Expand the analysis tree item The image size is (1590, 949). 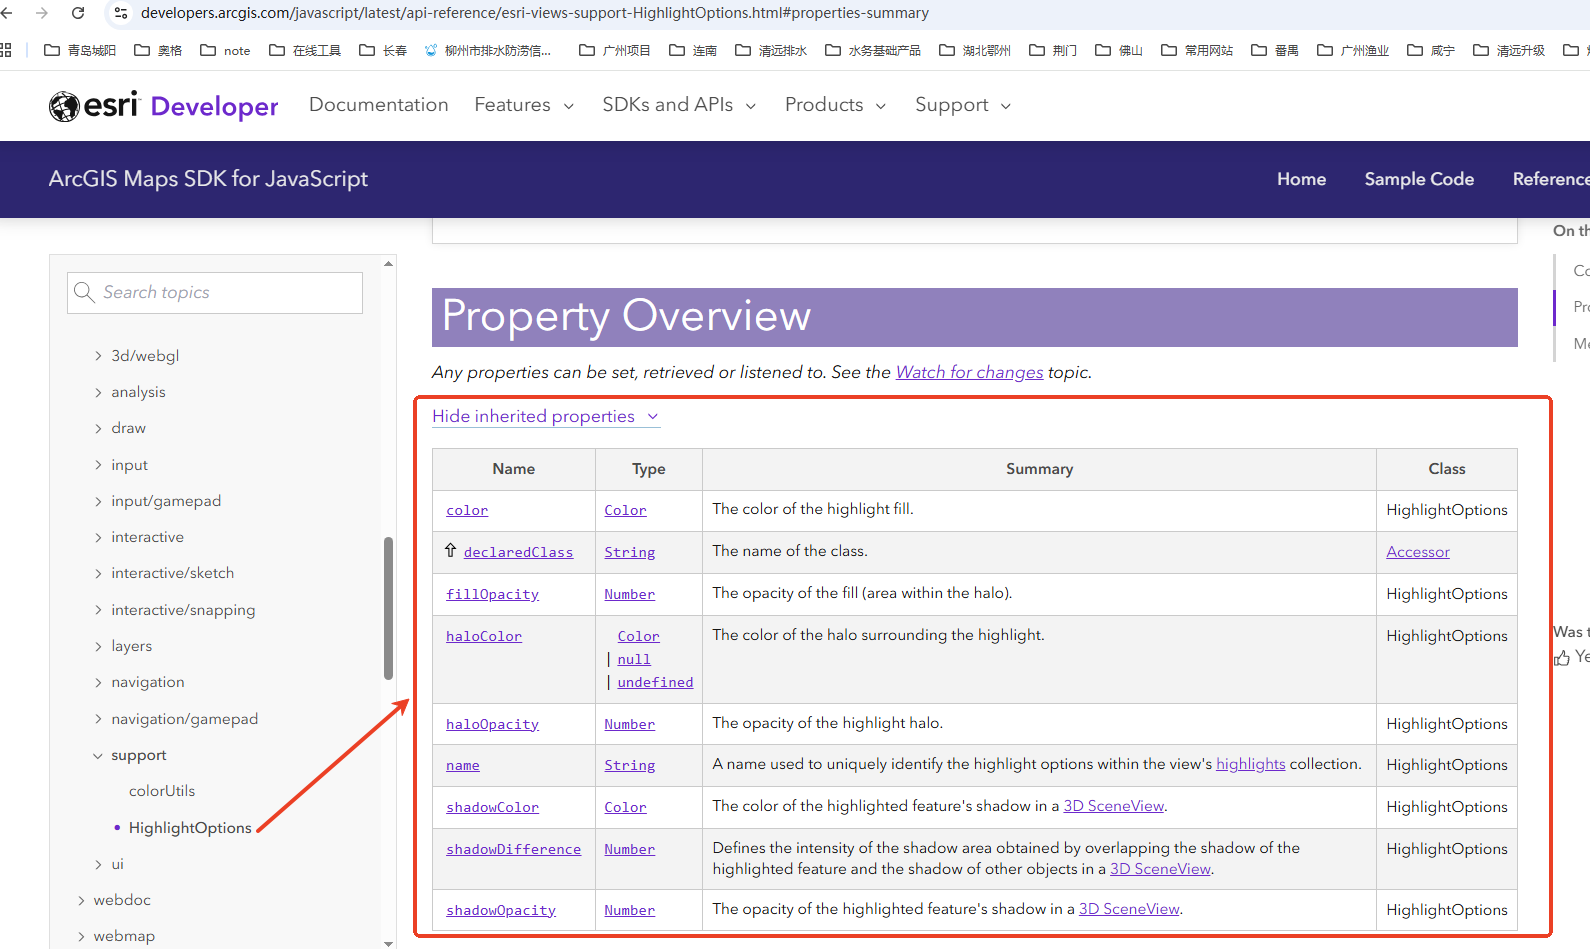pos(98,392)
